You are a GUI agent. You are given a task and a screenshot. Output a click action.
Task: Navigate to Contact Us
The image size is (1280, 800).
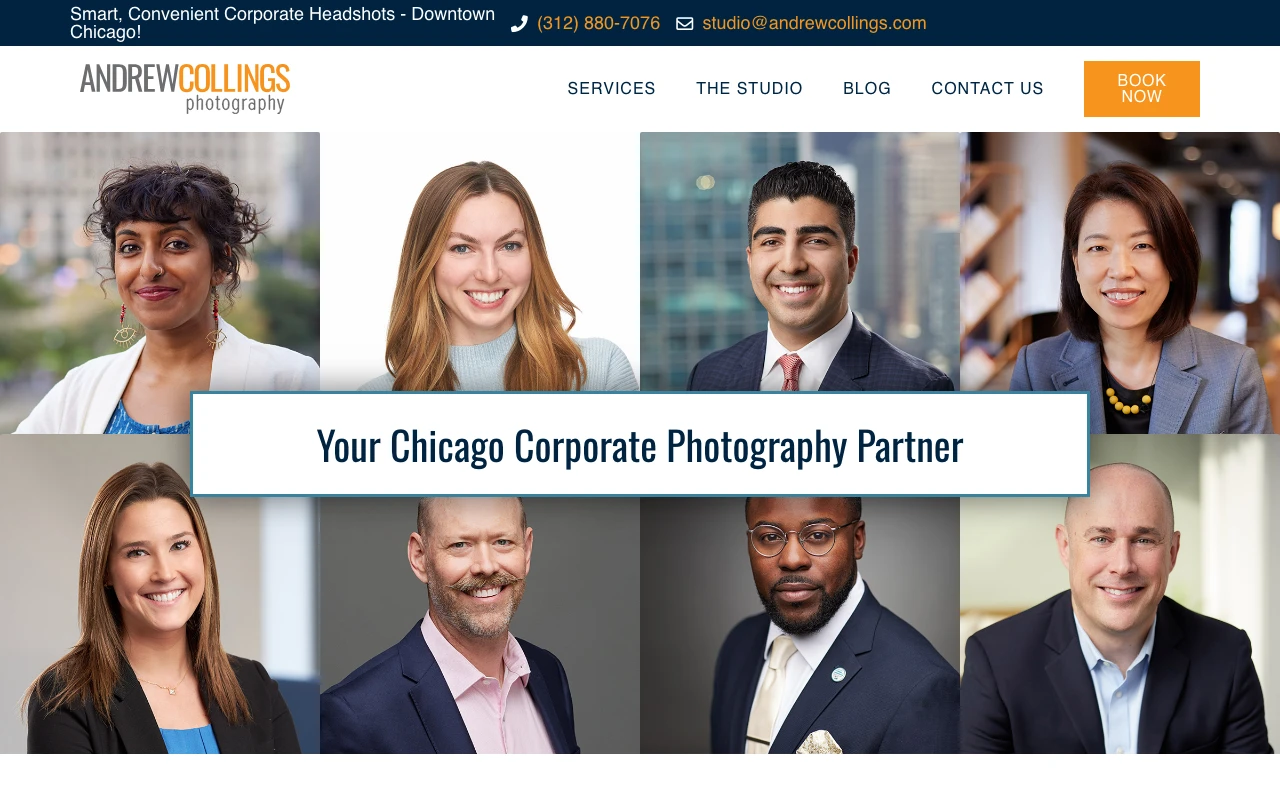[x=987, y=89]
